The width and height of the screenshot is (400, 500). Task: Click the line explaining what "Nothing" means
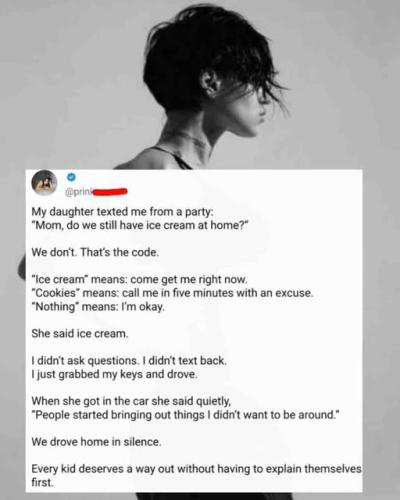click(98, 306)
